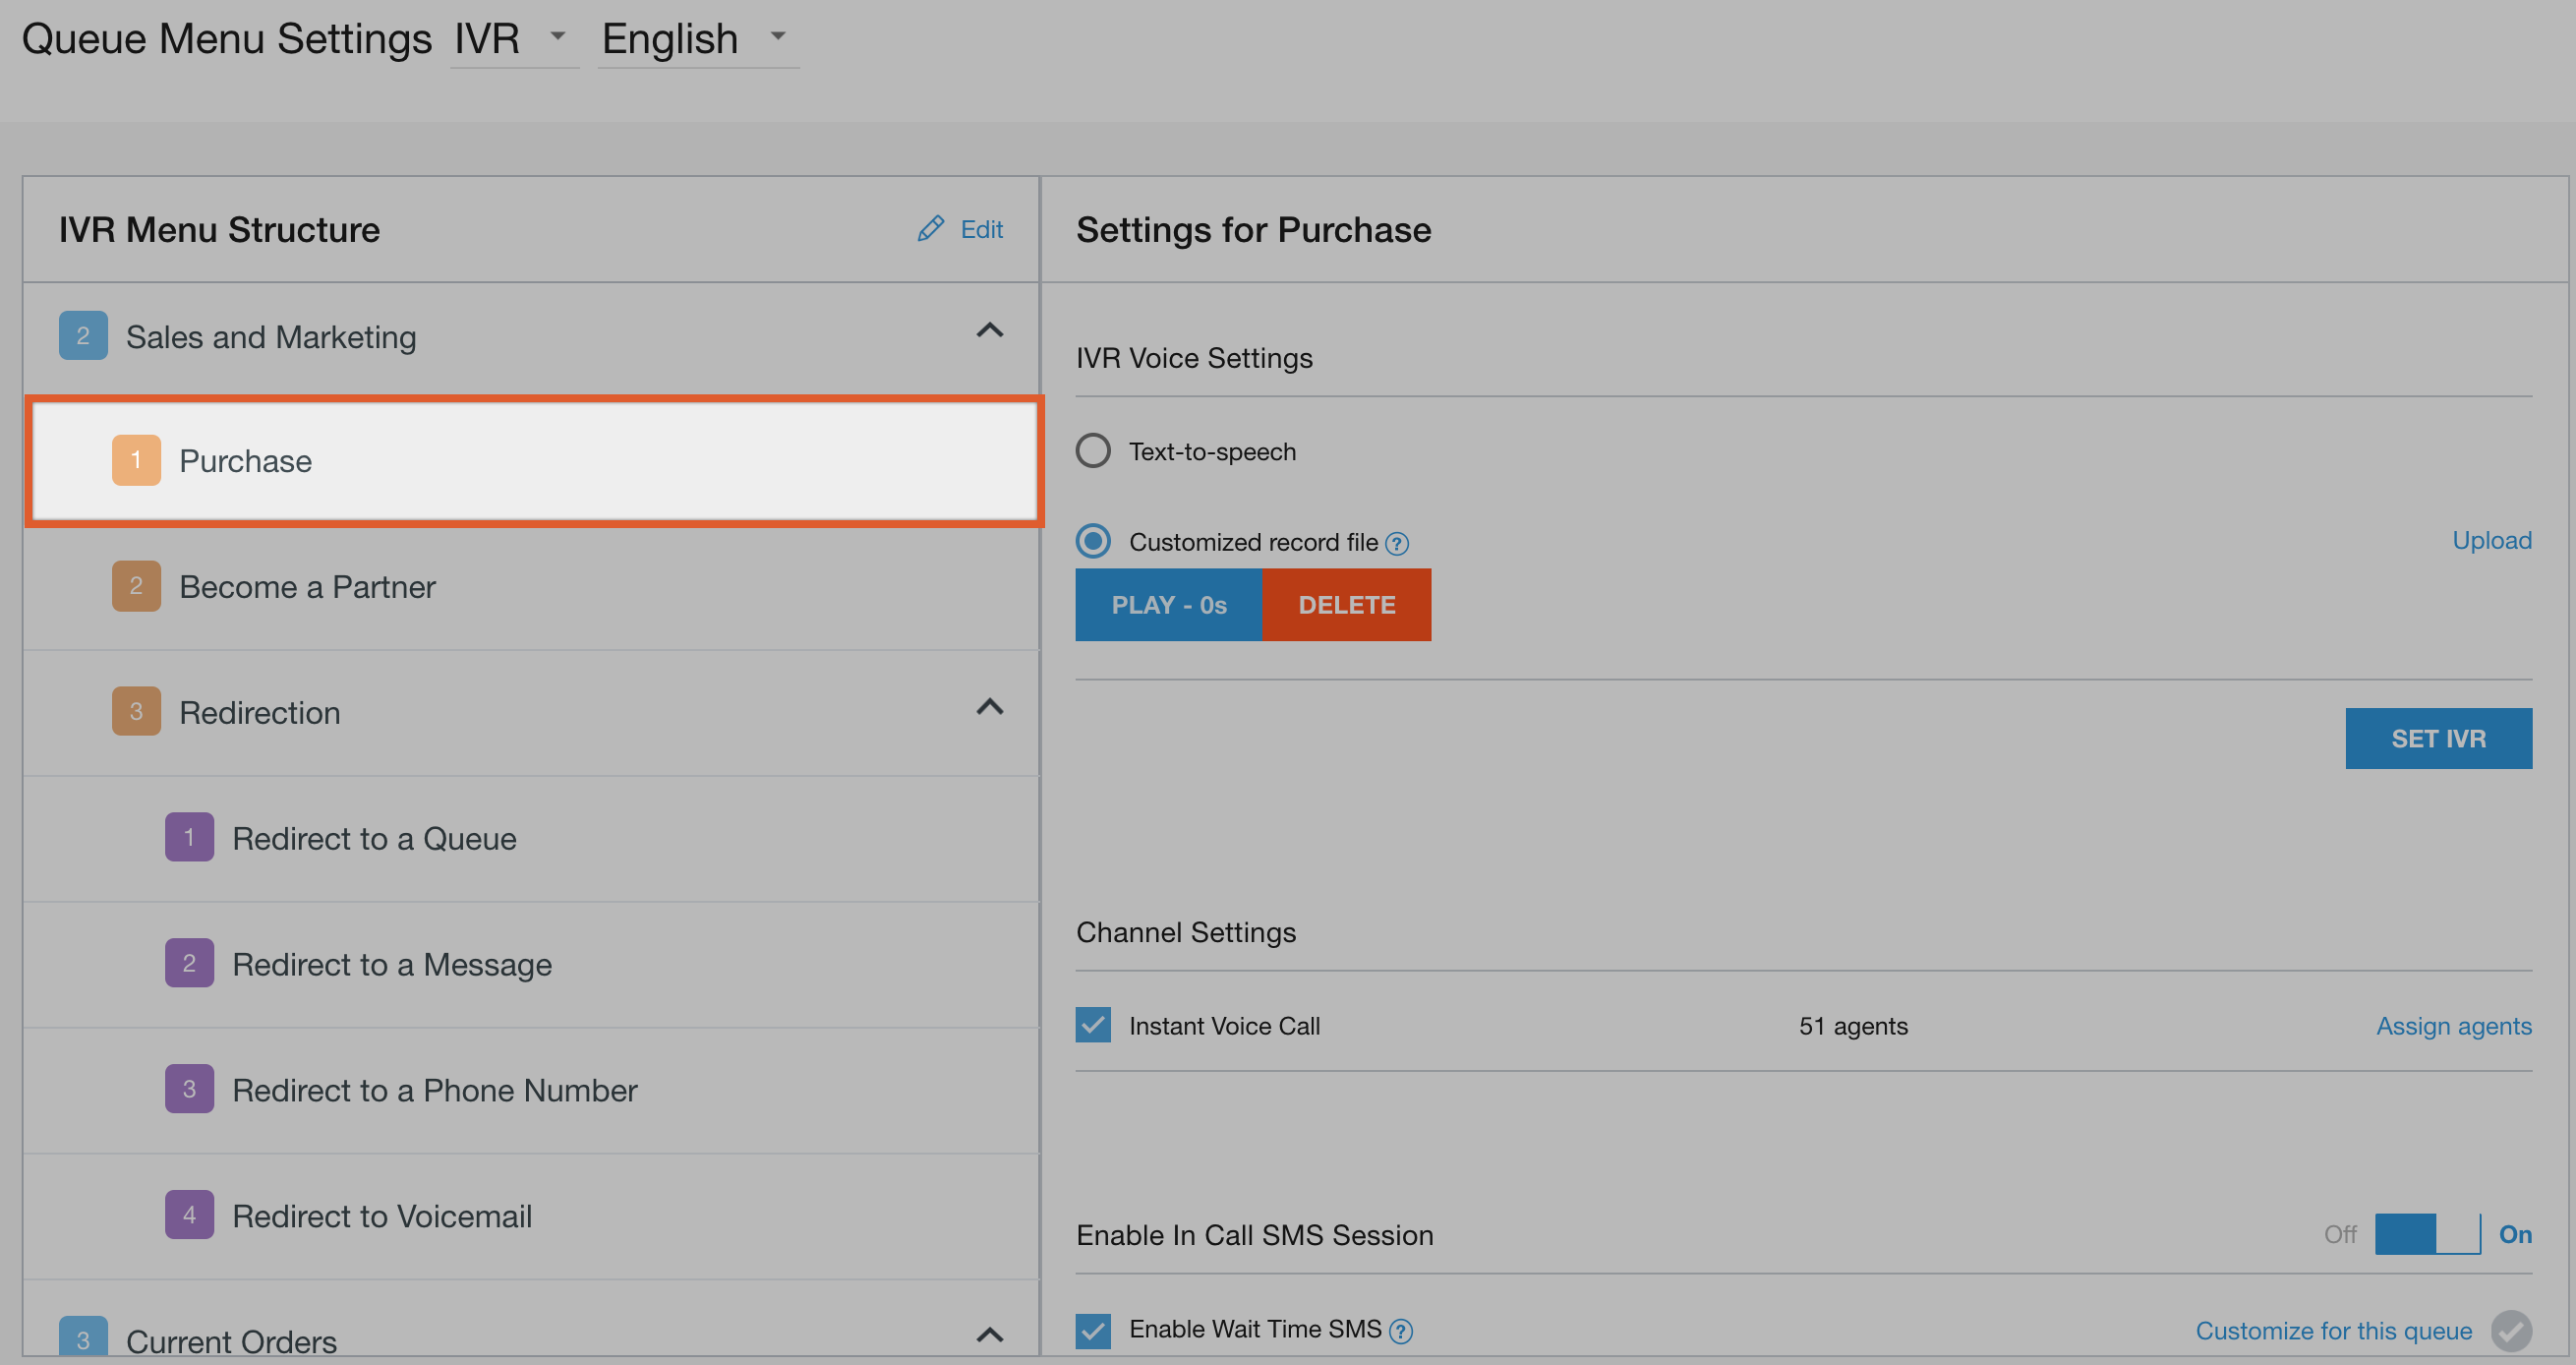Click the blue badge beside Sales and Marketing
Screen dimensions: 2576x1365
tap(83, 336)
